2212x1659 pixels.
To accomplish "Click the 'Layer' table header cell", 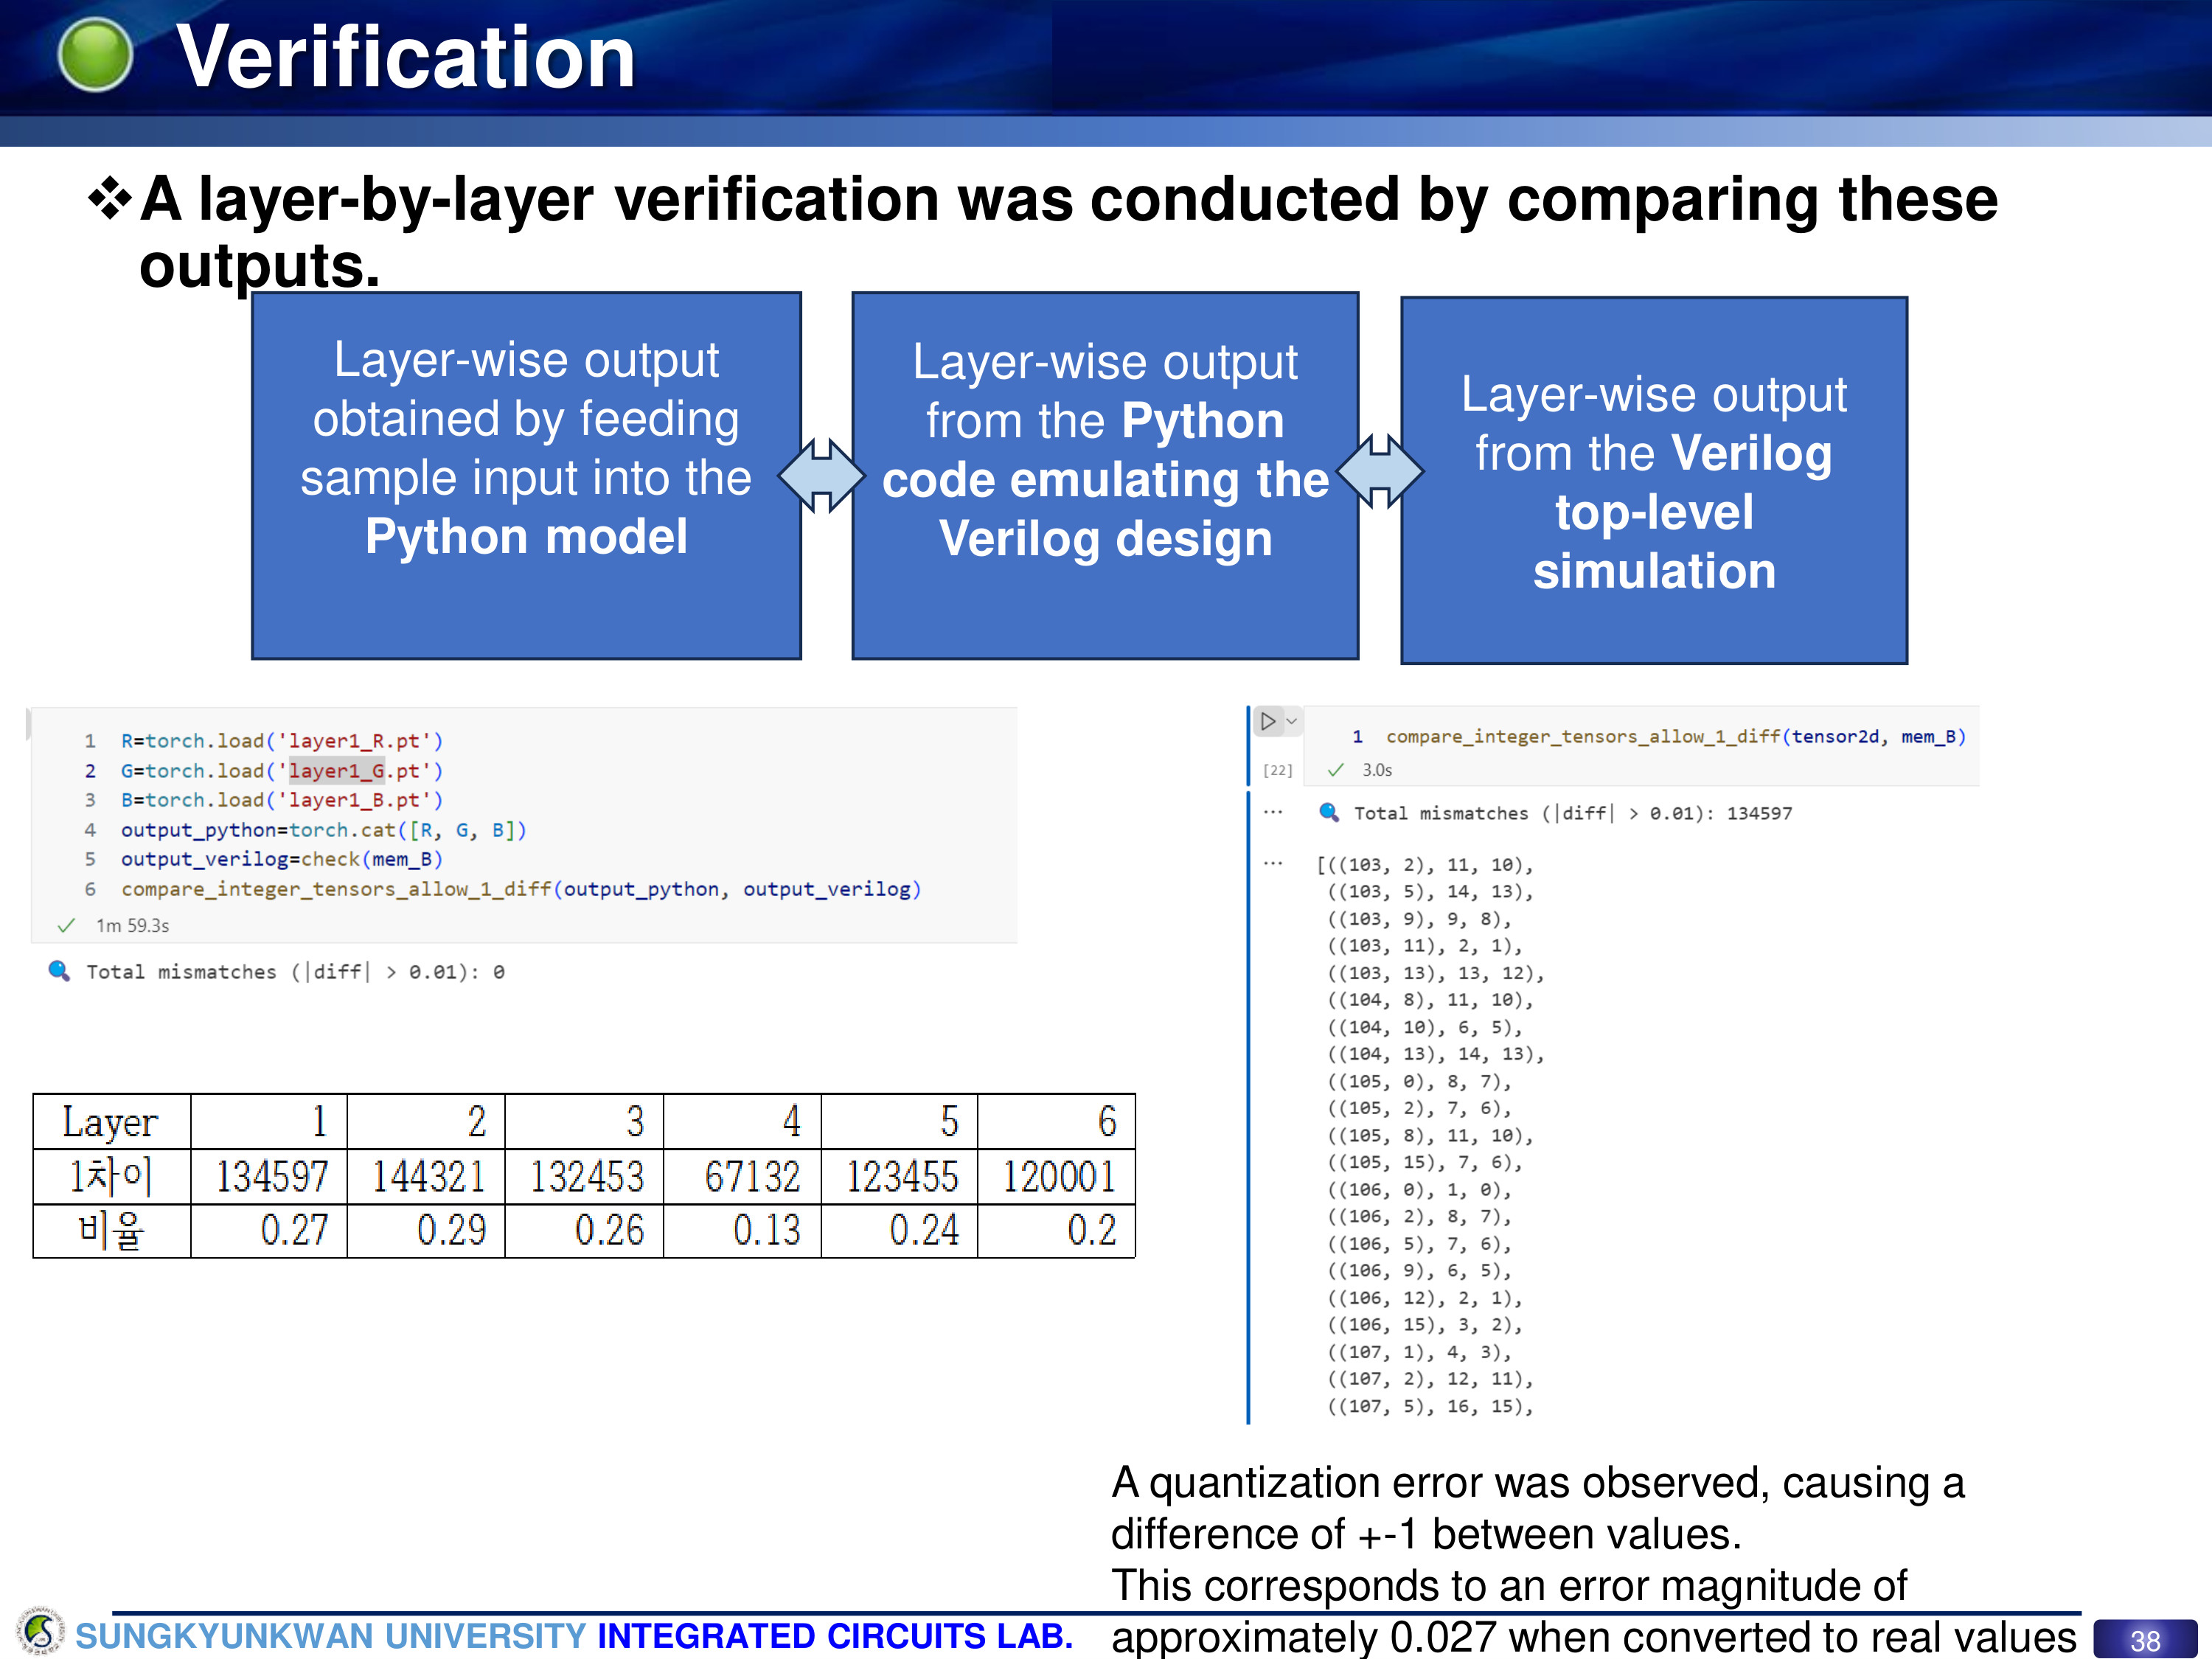I will (x=112, y=1122).
